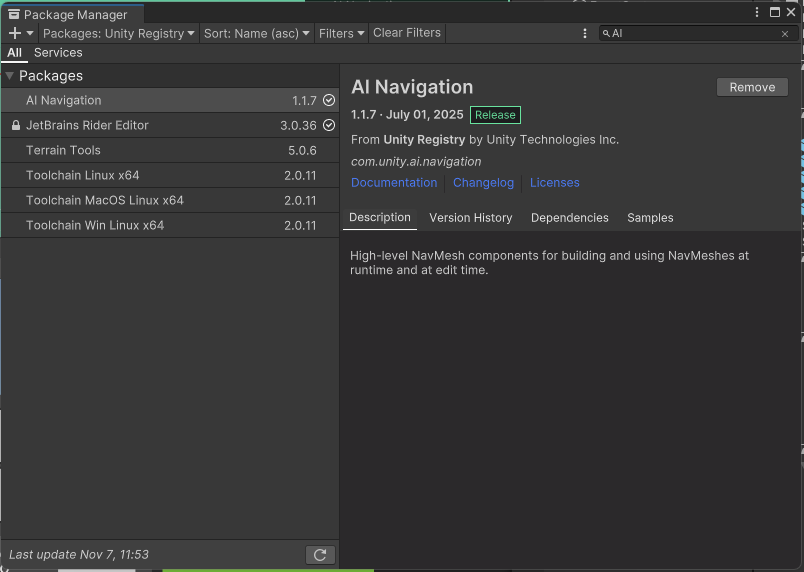Click the Package Manager window tab
This screenshot has height=572, width=804.
click(73, 14)
